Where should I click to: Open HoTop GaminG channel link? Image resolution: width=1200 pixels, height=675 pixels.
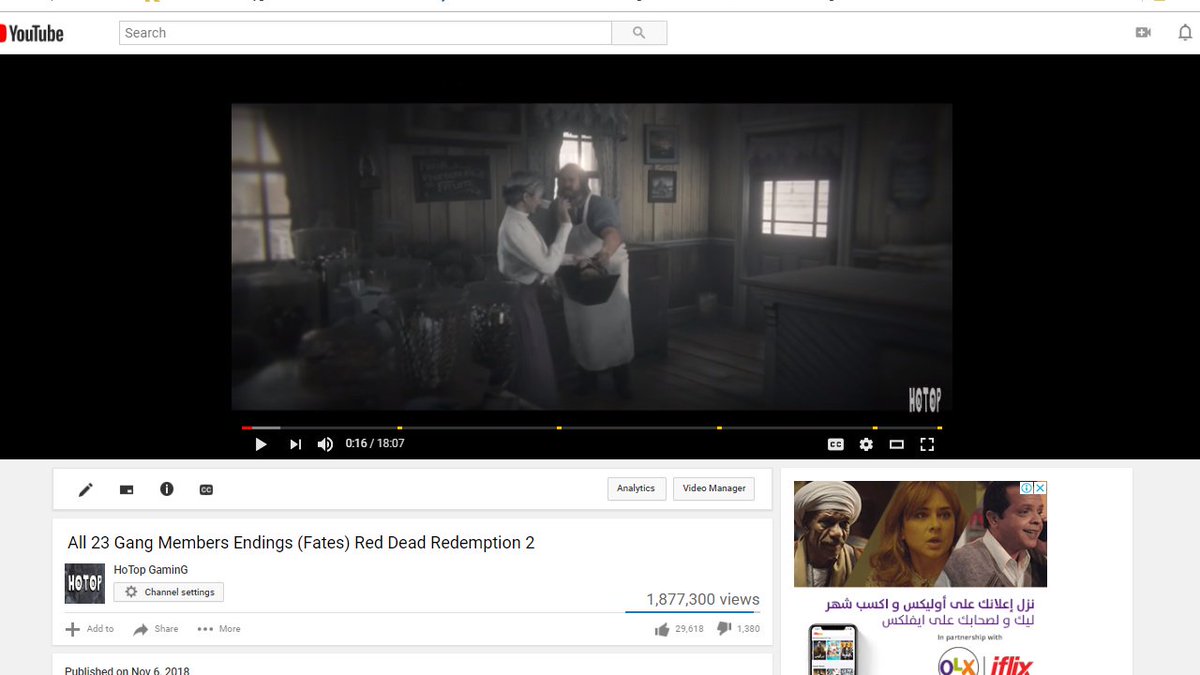(150, 570)
